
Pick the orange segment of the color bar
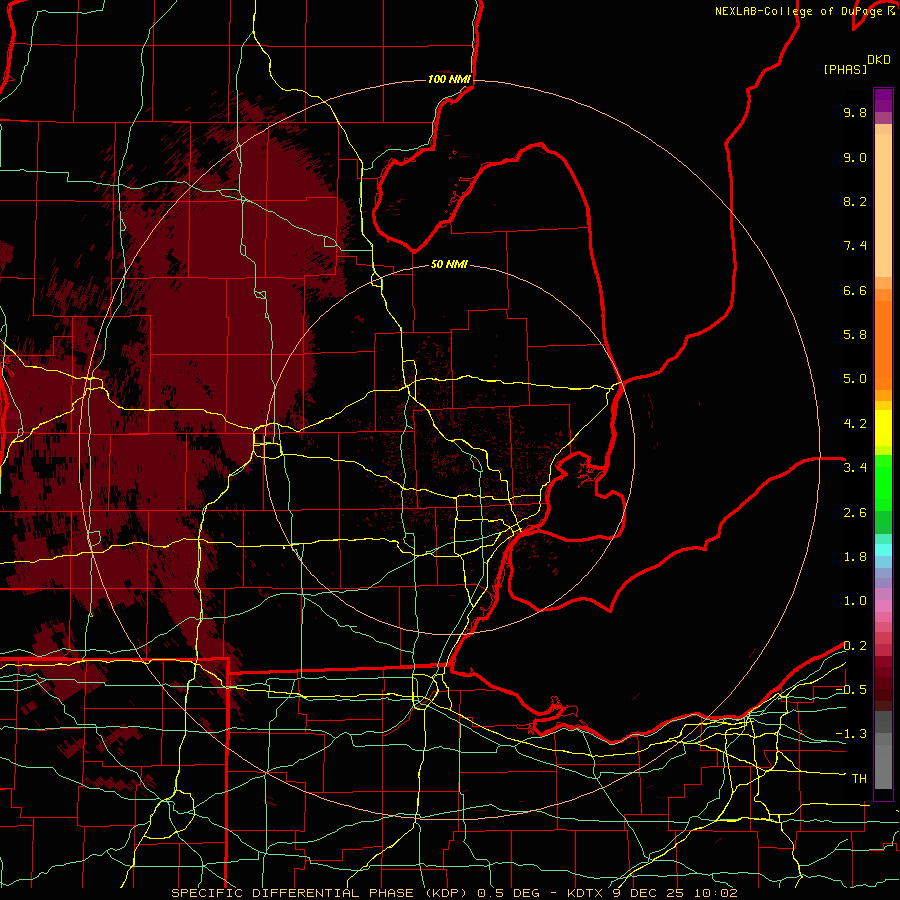(x=883, y=346)
